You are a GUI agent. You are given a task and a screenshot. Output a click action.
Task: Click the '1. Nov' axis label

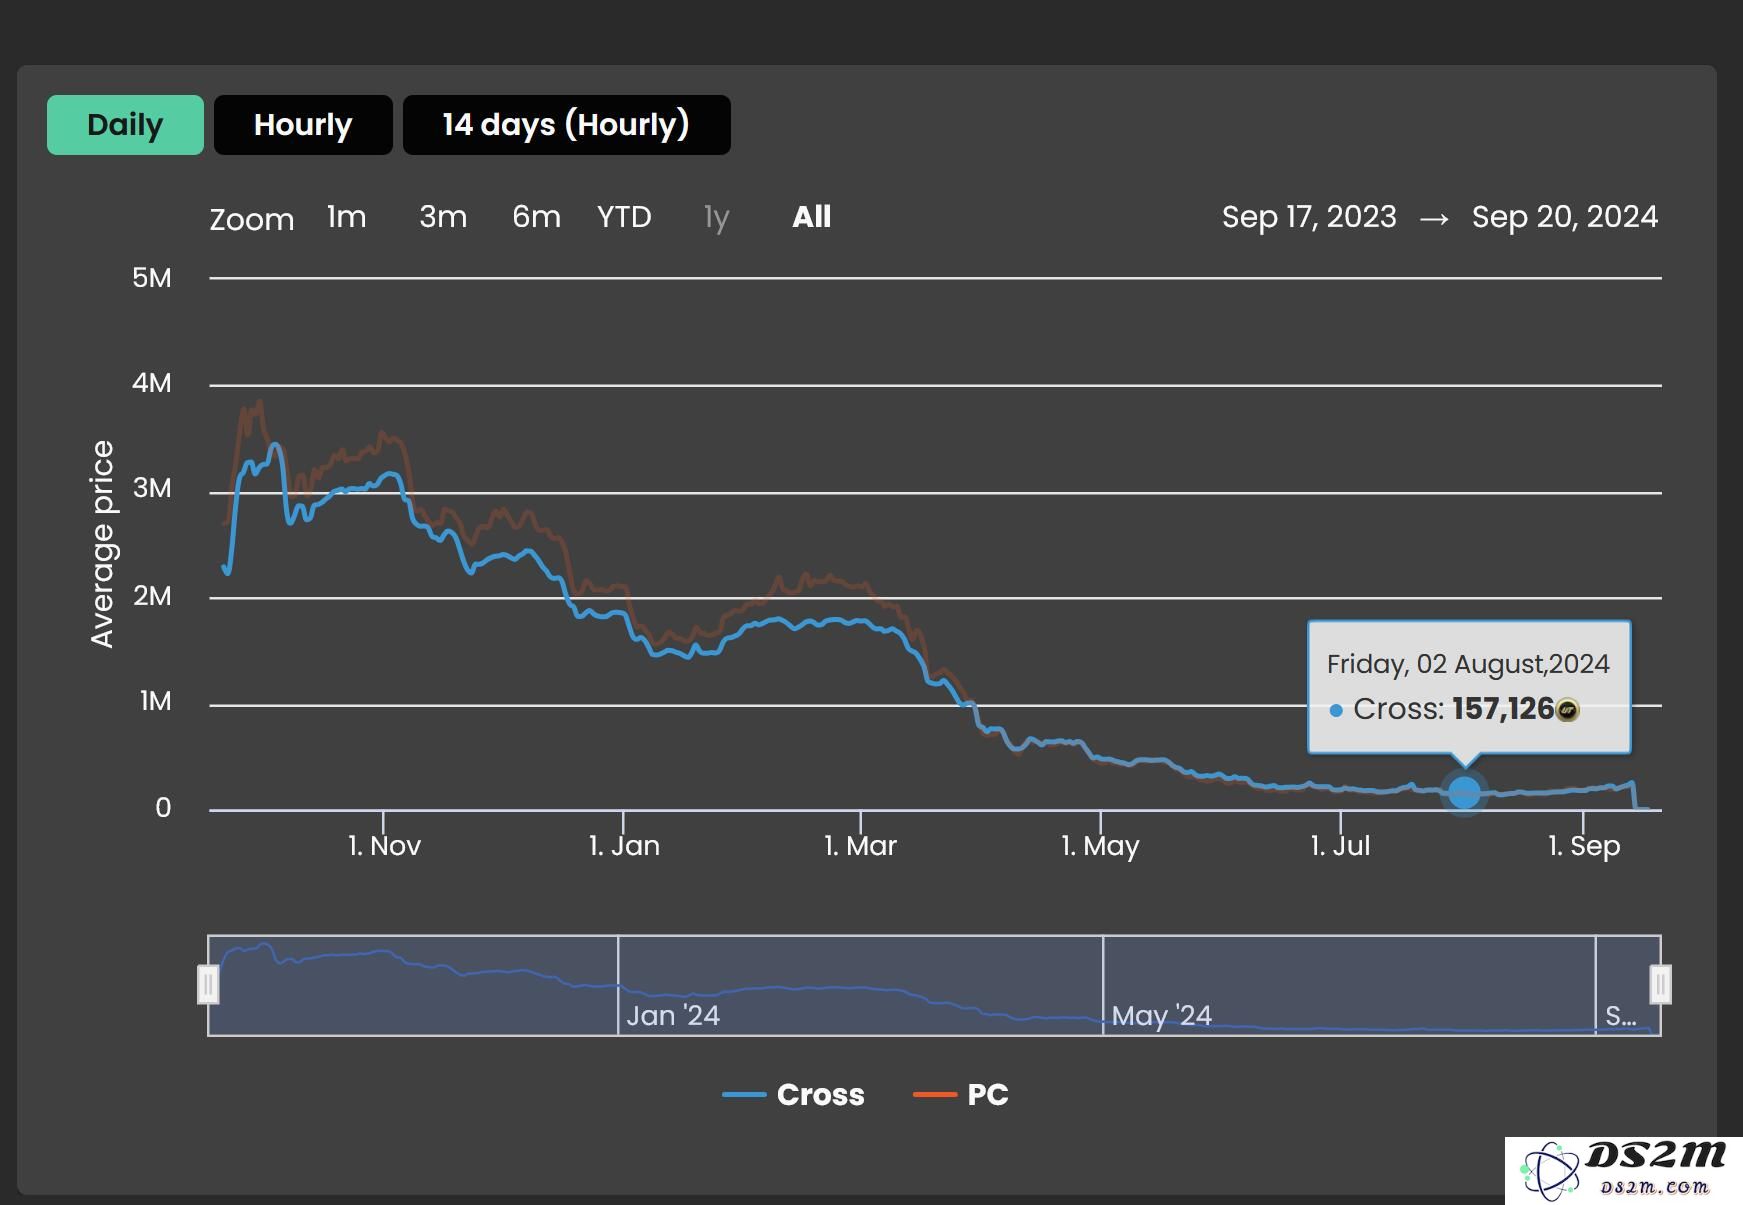point(384,846)
